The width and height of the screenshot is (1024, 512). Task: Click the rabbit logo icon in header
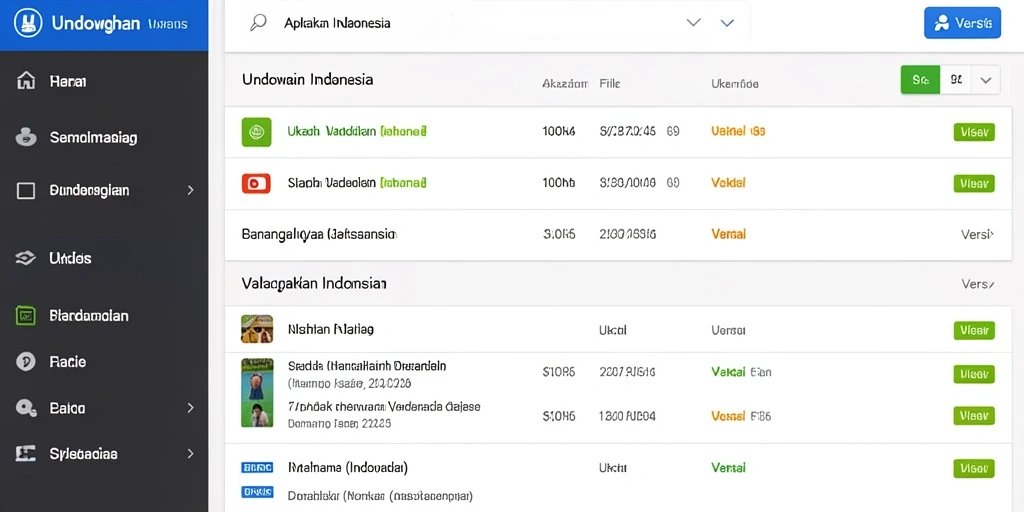pyautogui.click(x=27, y=24)
